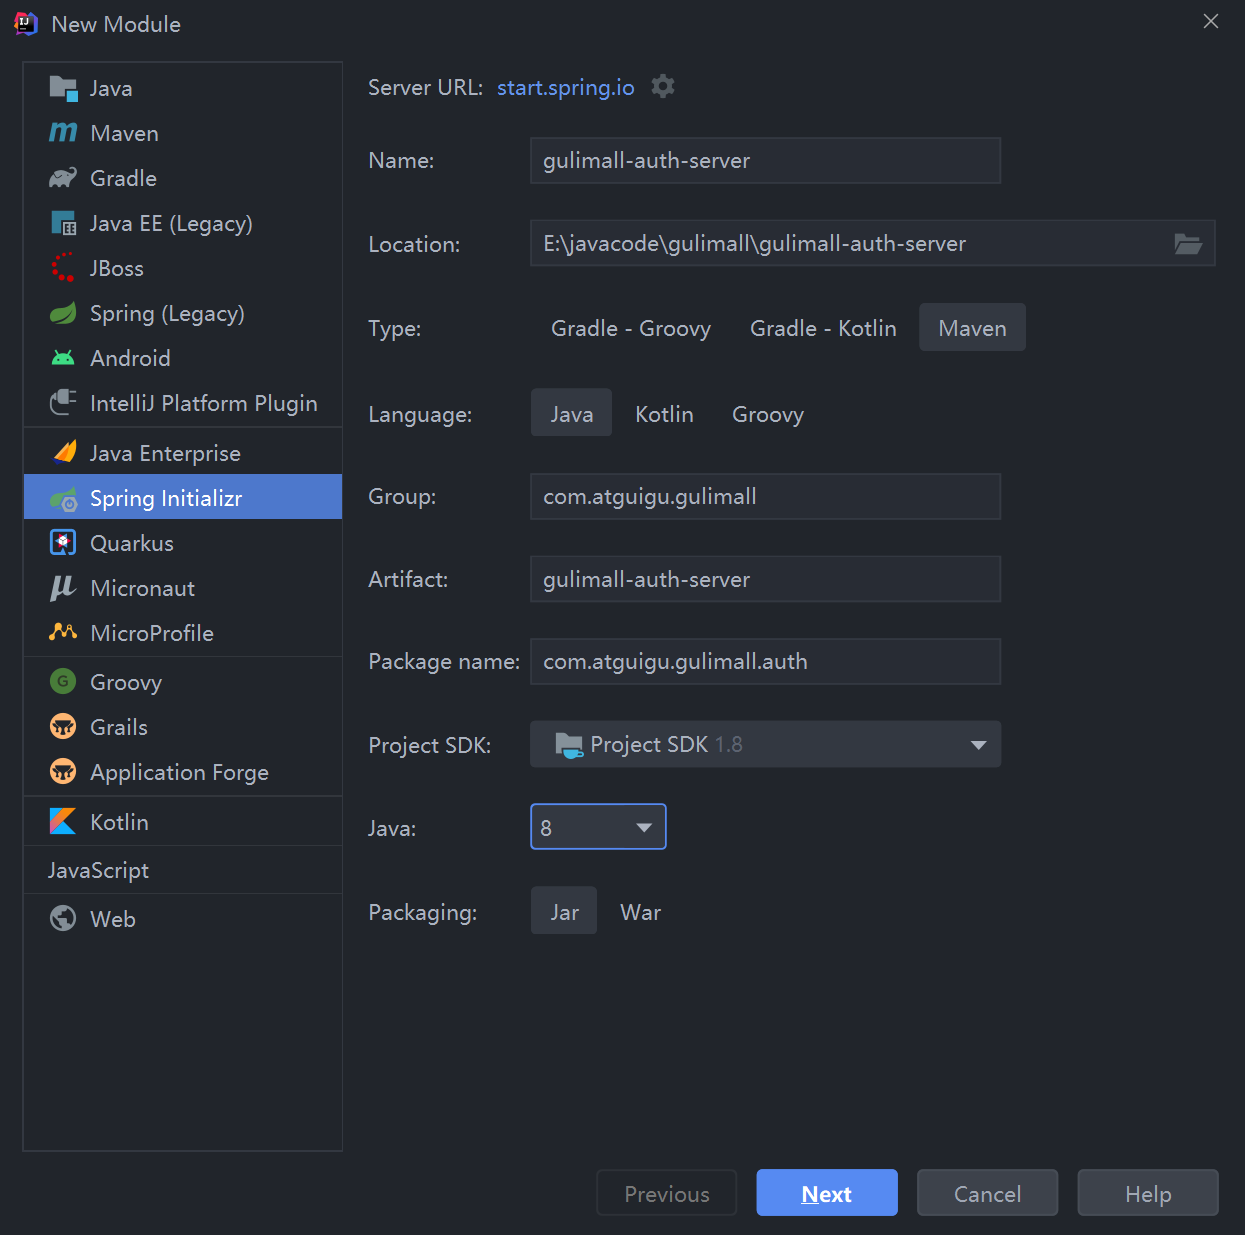Click the Application Forge icon

[63, 772]
